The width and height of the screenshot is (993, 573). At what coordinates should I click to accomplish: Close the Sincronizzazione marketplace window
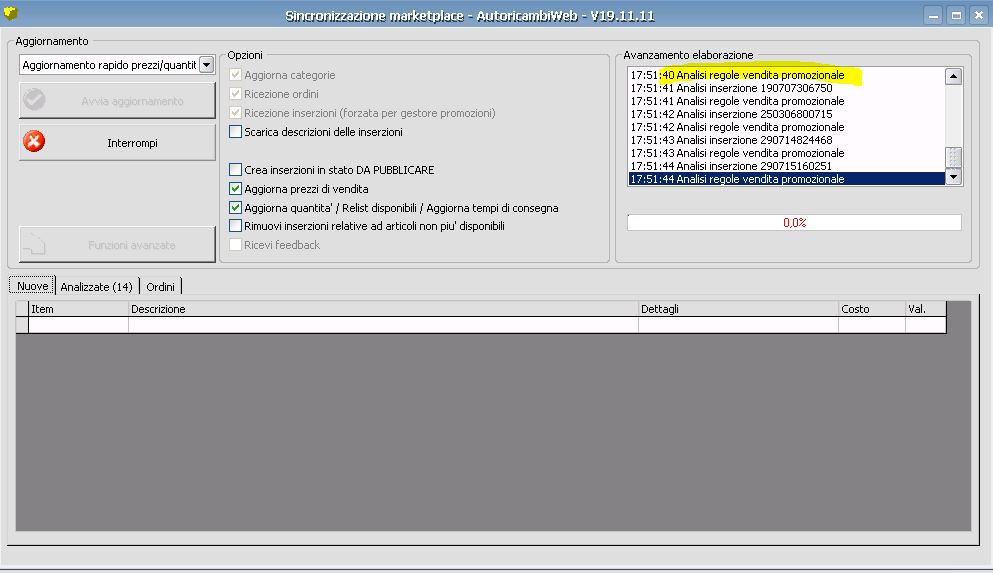coord(979,15)
